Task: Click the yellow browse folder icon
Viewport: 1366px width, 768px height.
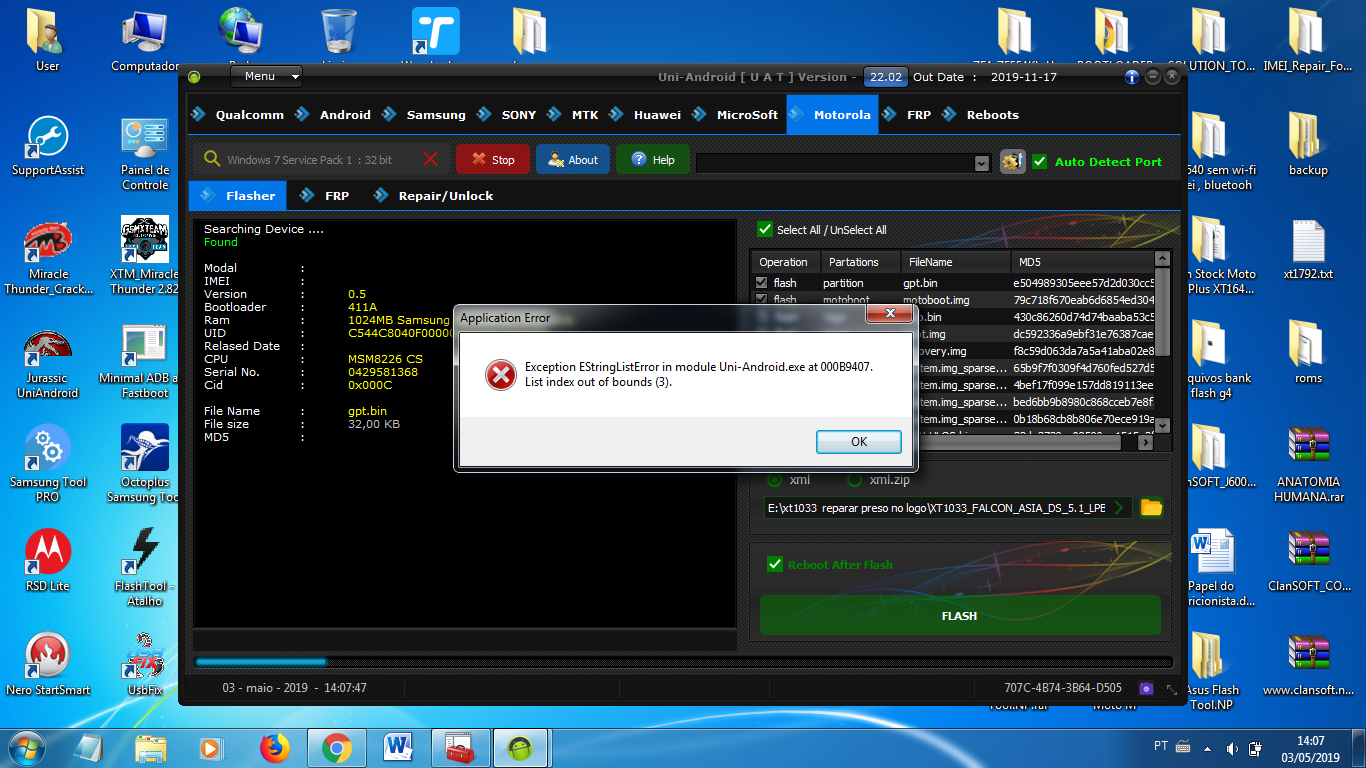Action: point(1151,507)
